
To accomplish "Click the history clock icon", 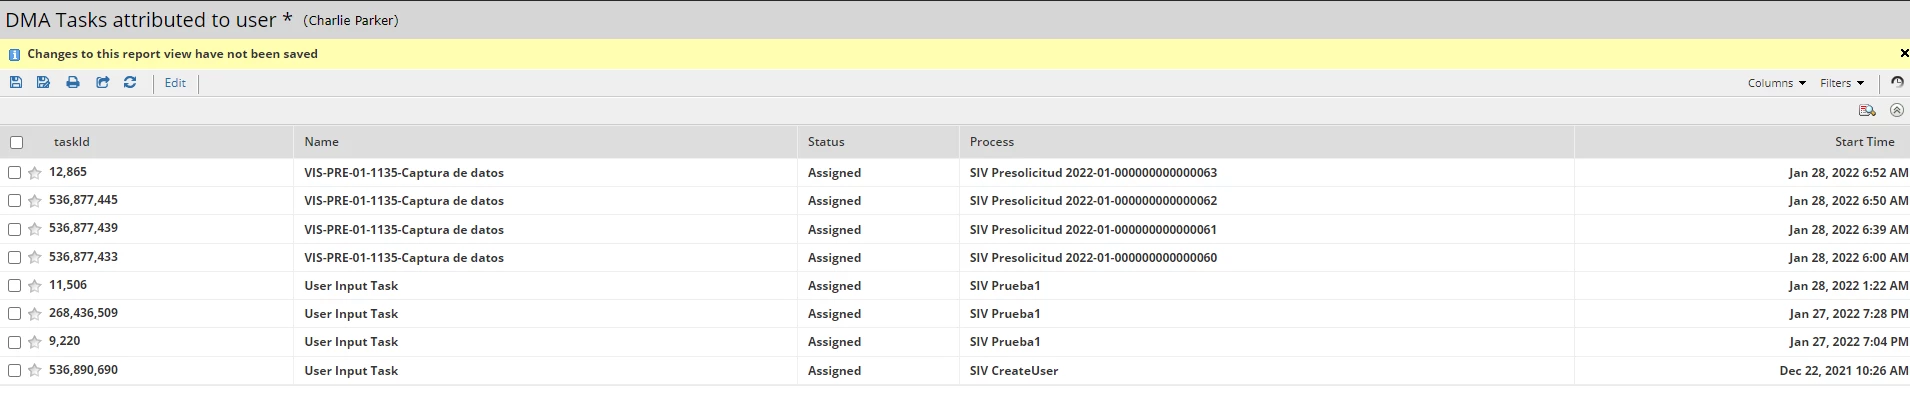I will click(1897, 83).
